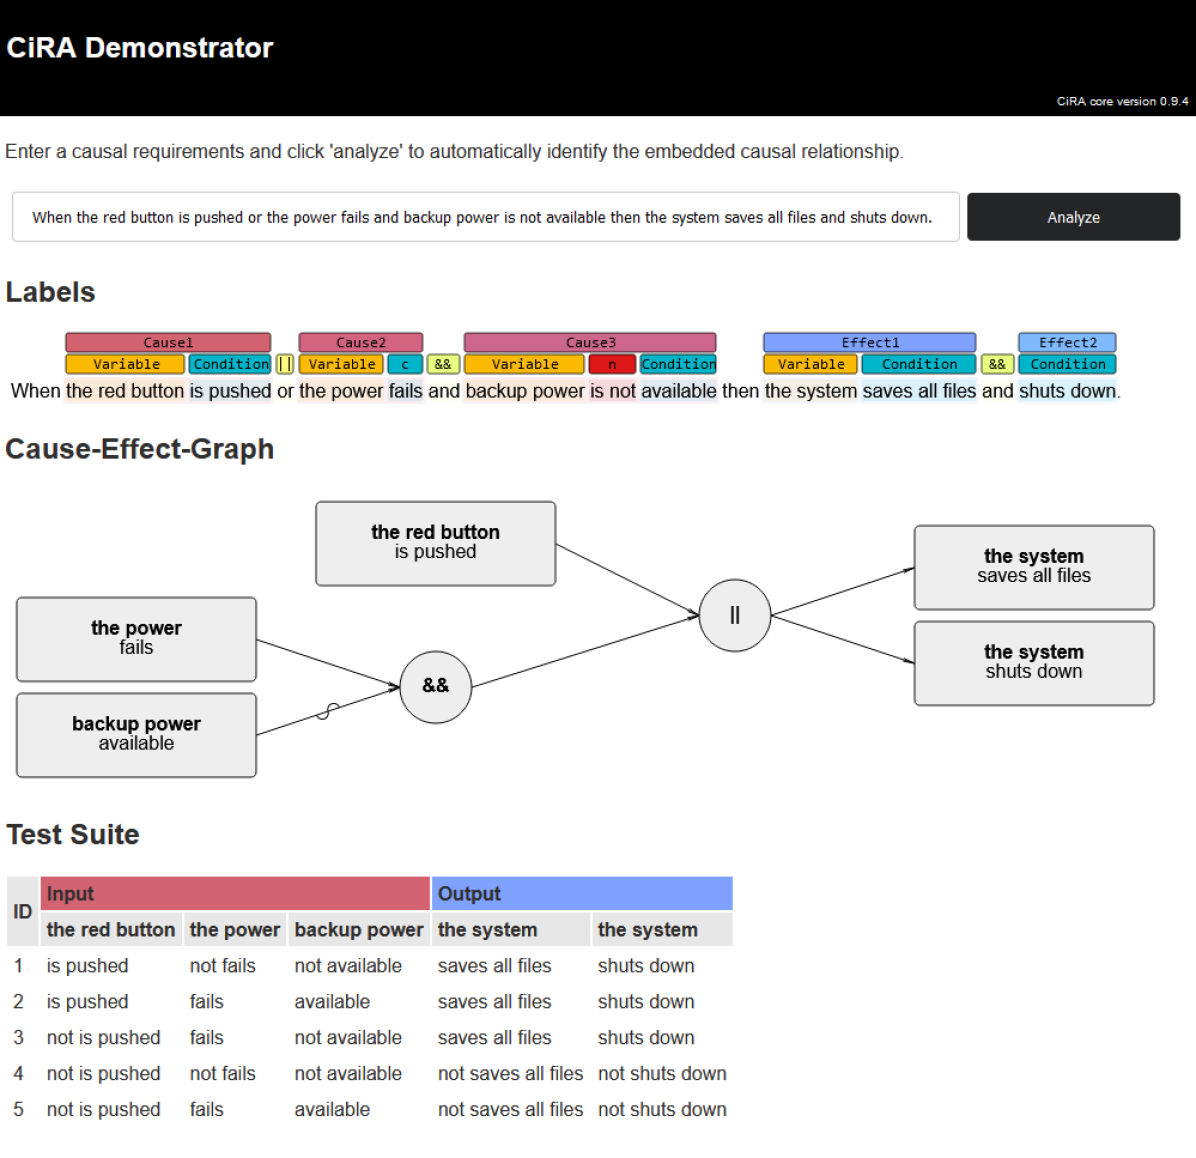Viewport: 1196px width, 1158px height.
Task: Click row 5 'not shuts down' cell
Action: coord(662,1109)
